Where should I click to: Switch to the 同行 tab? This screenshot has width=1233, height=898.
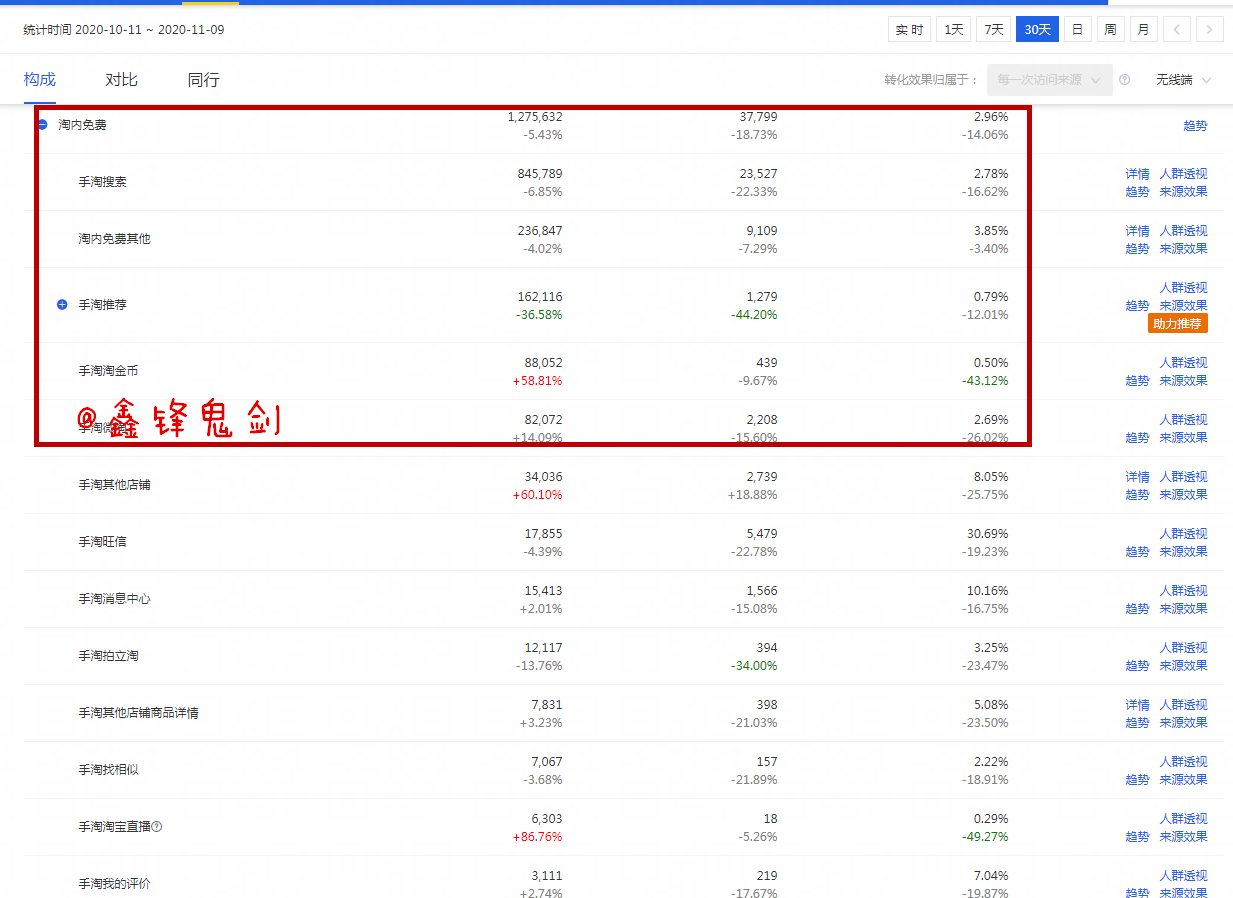click(203, 80)
